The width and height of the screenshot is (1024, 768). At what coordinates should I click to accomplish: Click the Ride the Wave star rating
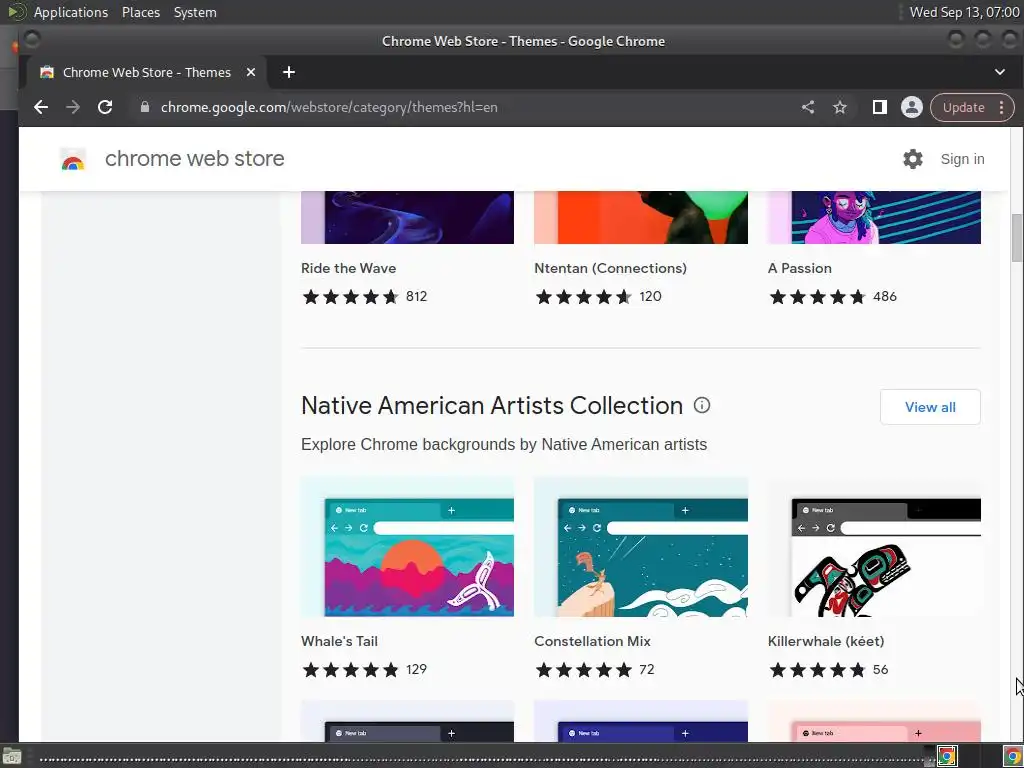(350, 297)
